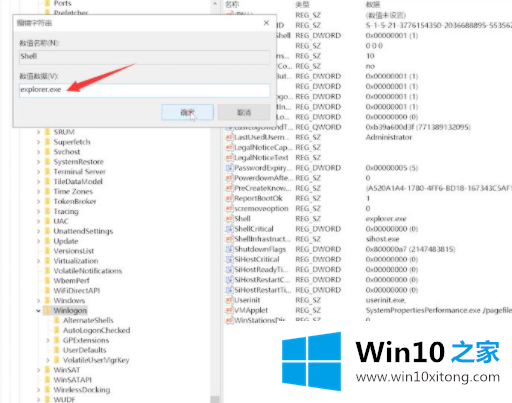Expand the Time Zones key
Image resolution: width=512 pixels, height=403 pixels.
tap(38, 191)
